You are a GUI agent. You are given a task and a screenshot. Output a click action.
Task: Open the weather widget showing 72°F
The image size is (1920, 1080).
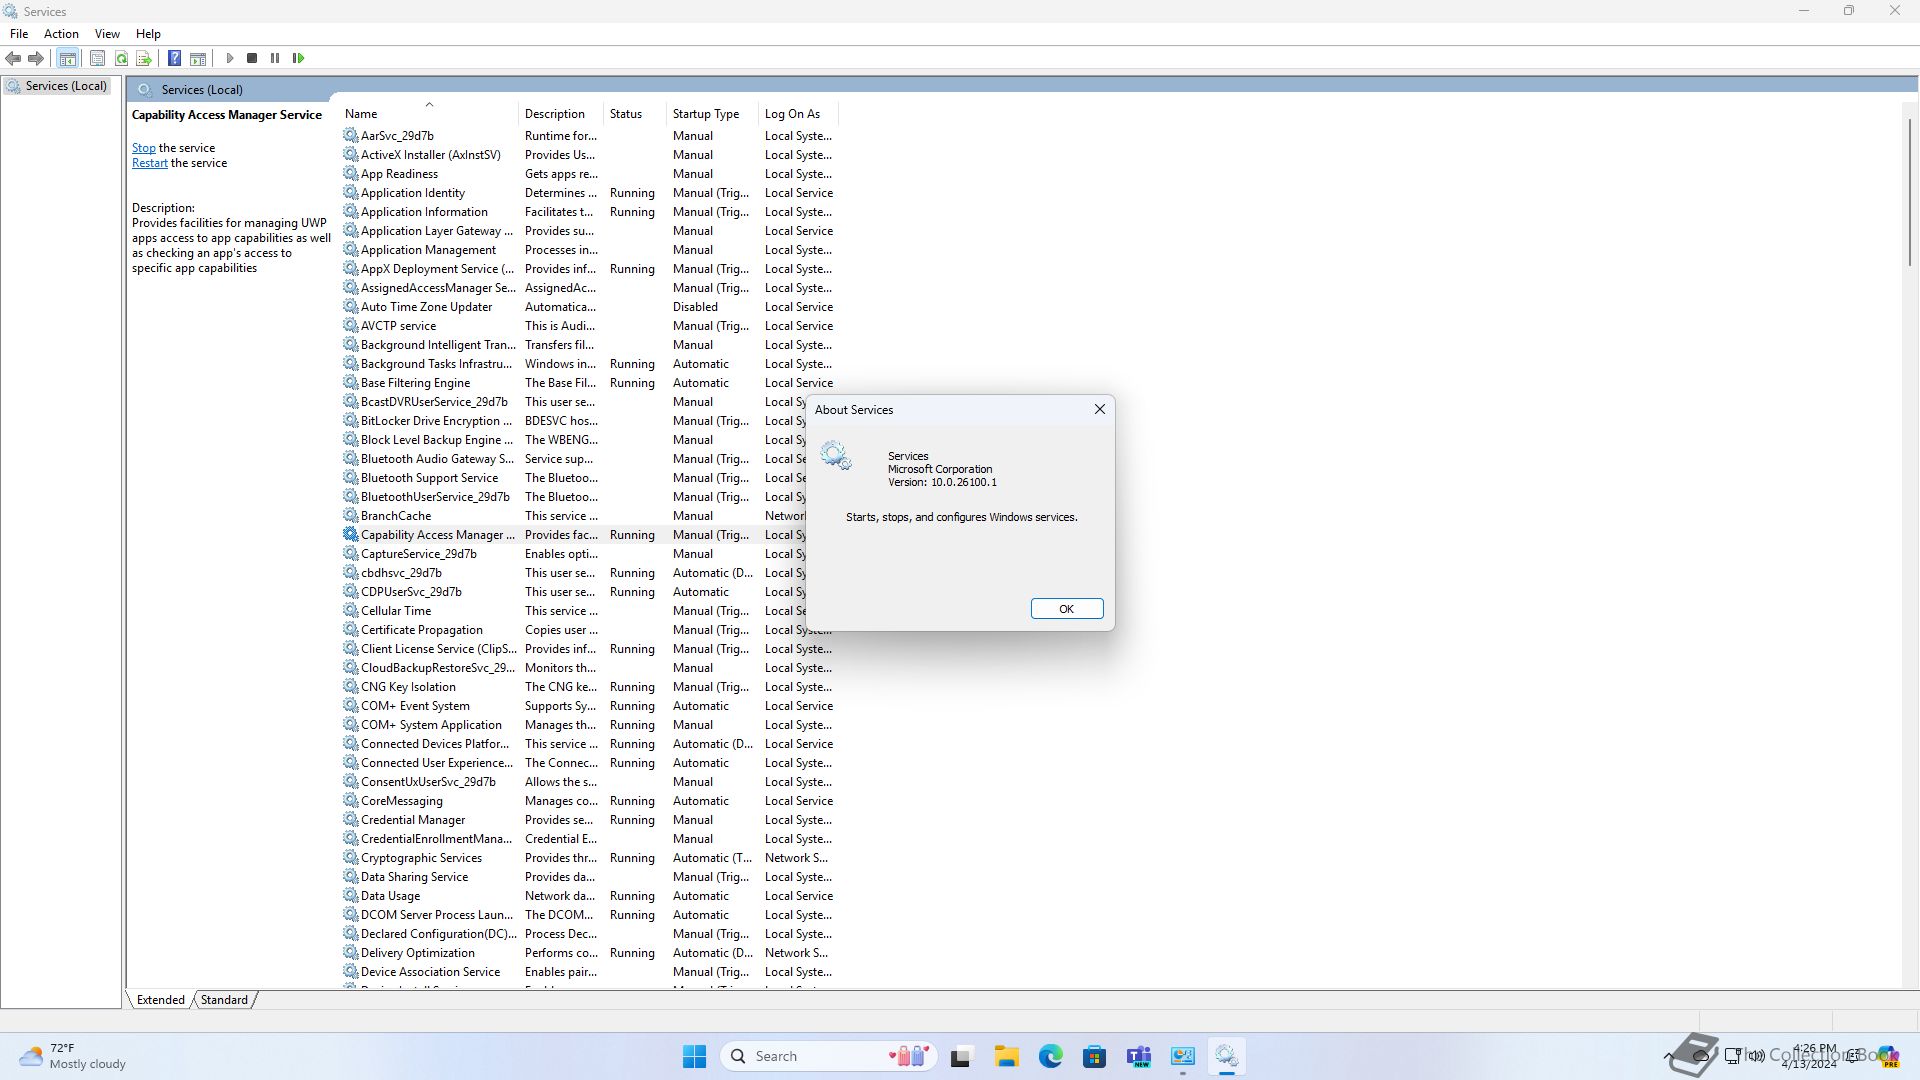[72, 1056]
